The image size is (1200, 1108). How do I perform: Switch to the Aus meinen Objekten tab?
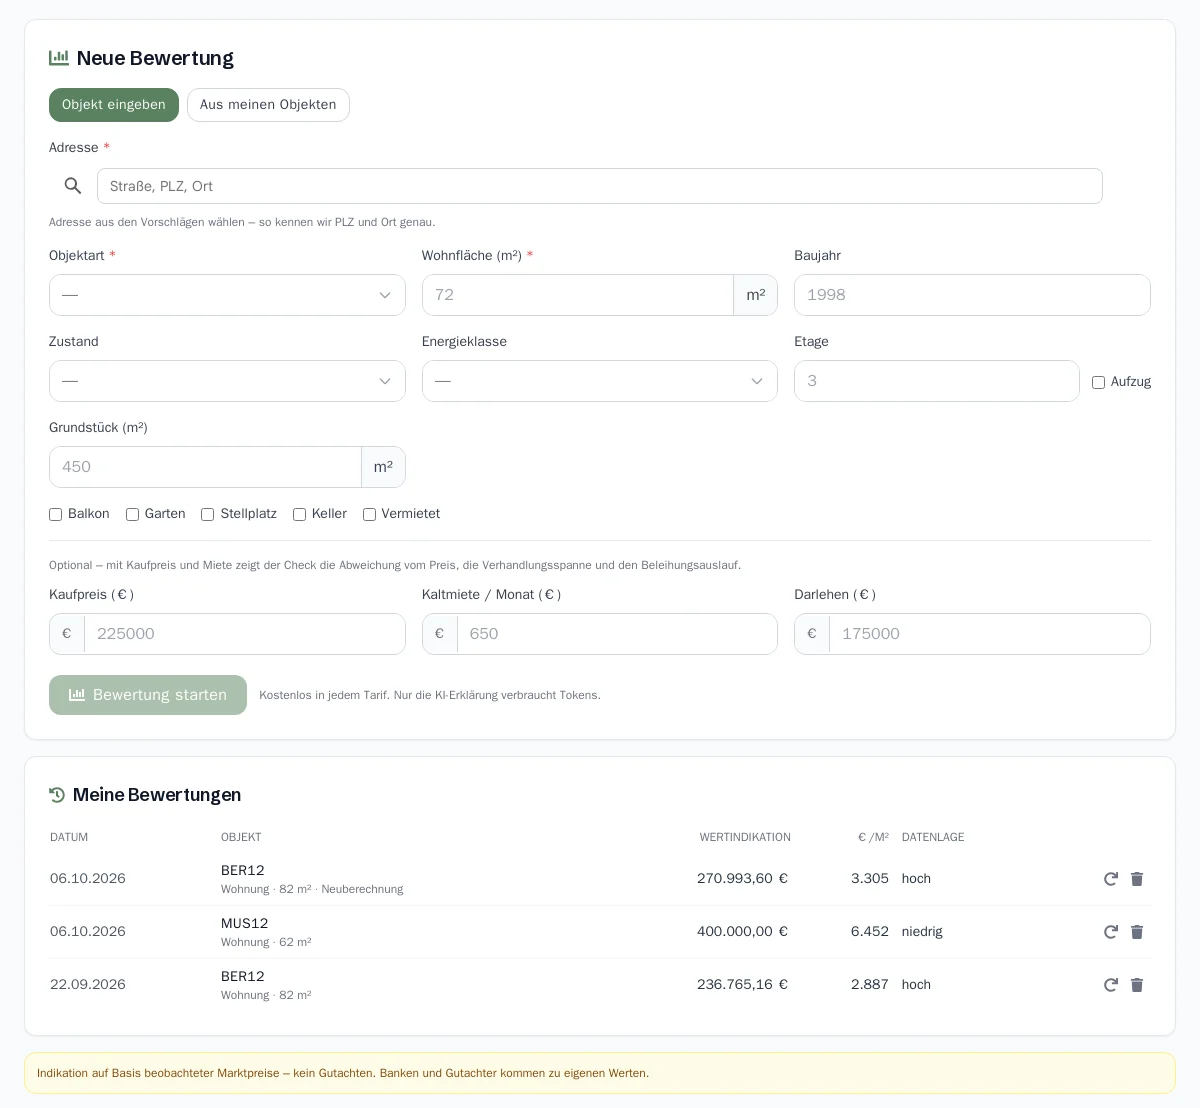(268, 105)
